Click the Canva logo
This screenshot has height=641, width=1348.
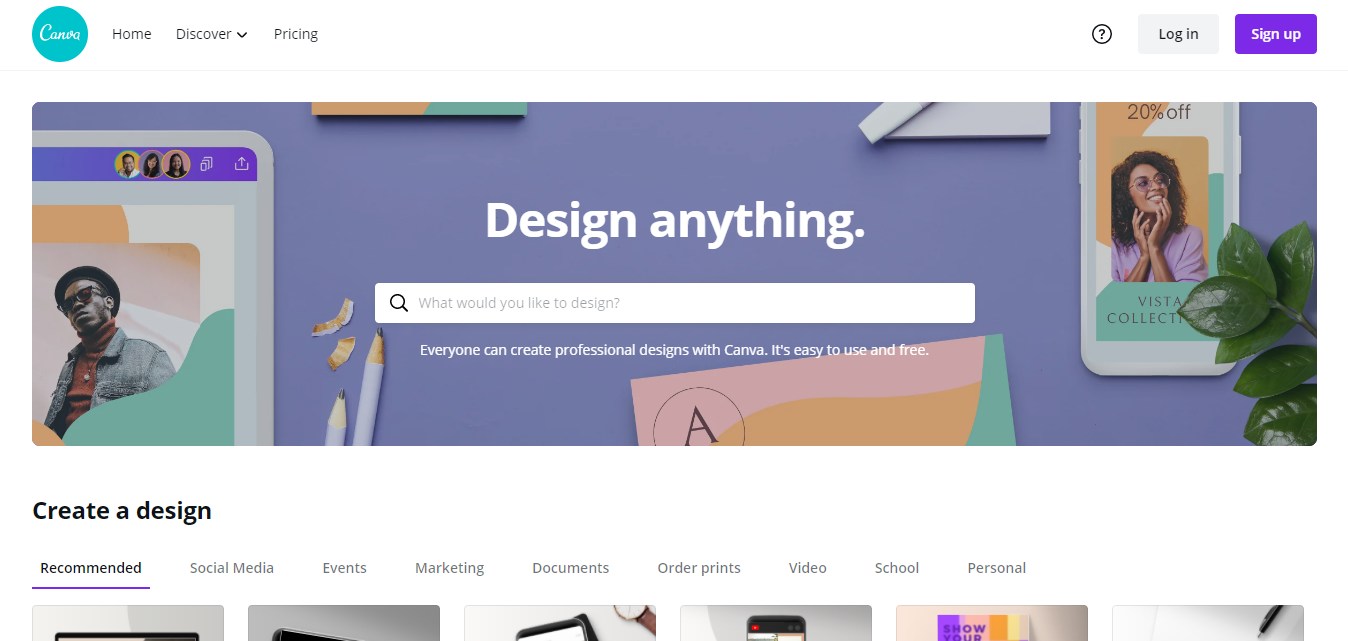pyautogui.click(x=60, y=34)
